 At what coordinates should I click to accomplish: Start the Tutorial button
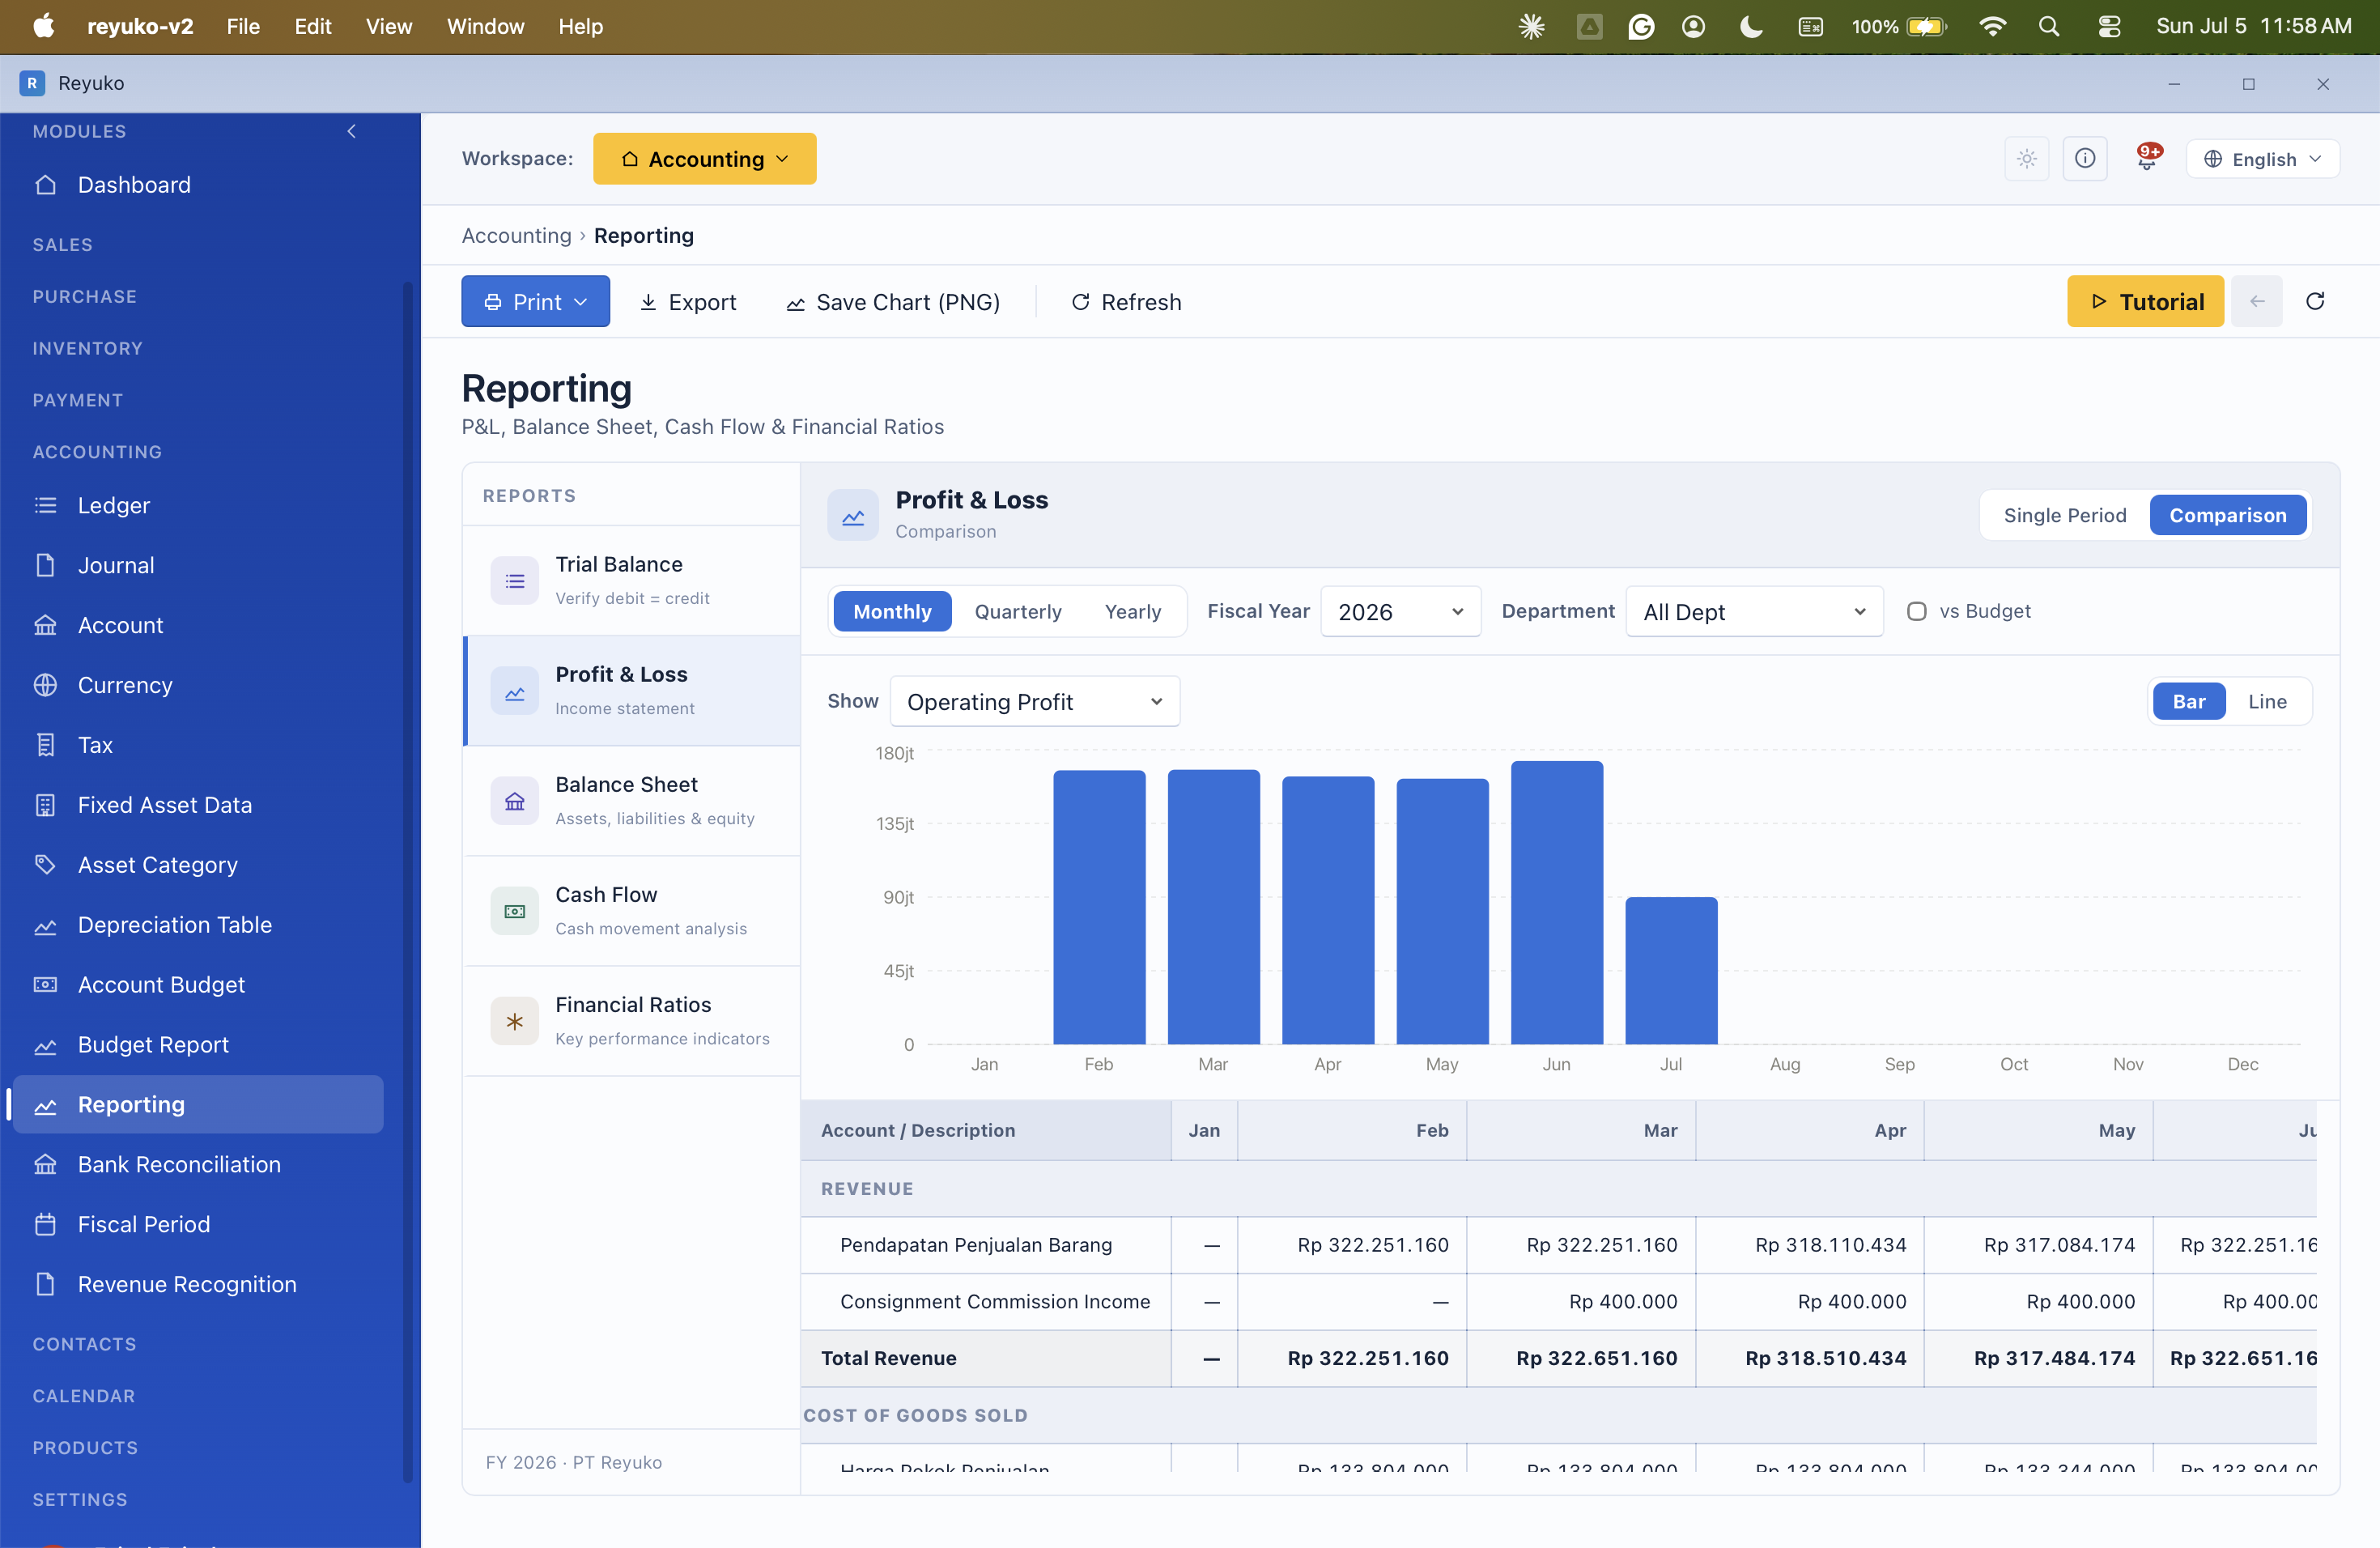pos(2145,301)
